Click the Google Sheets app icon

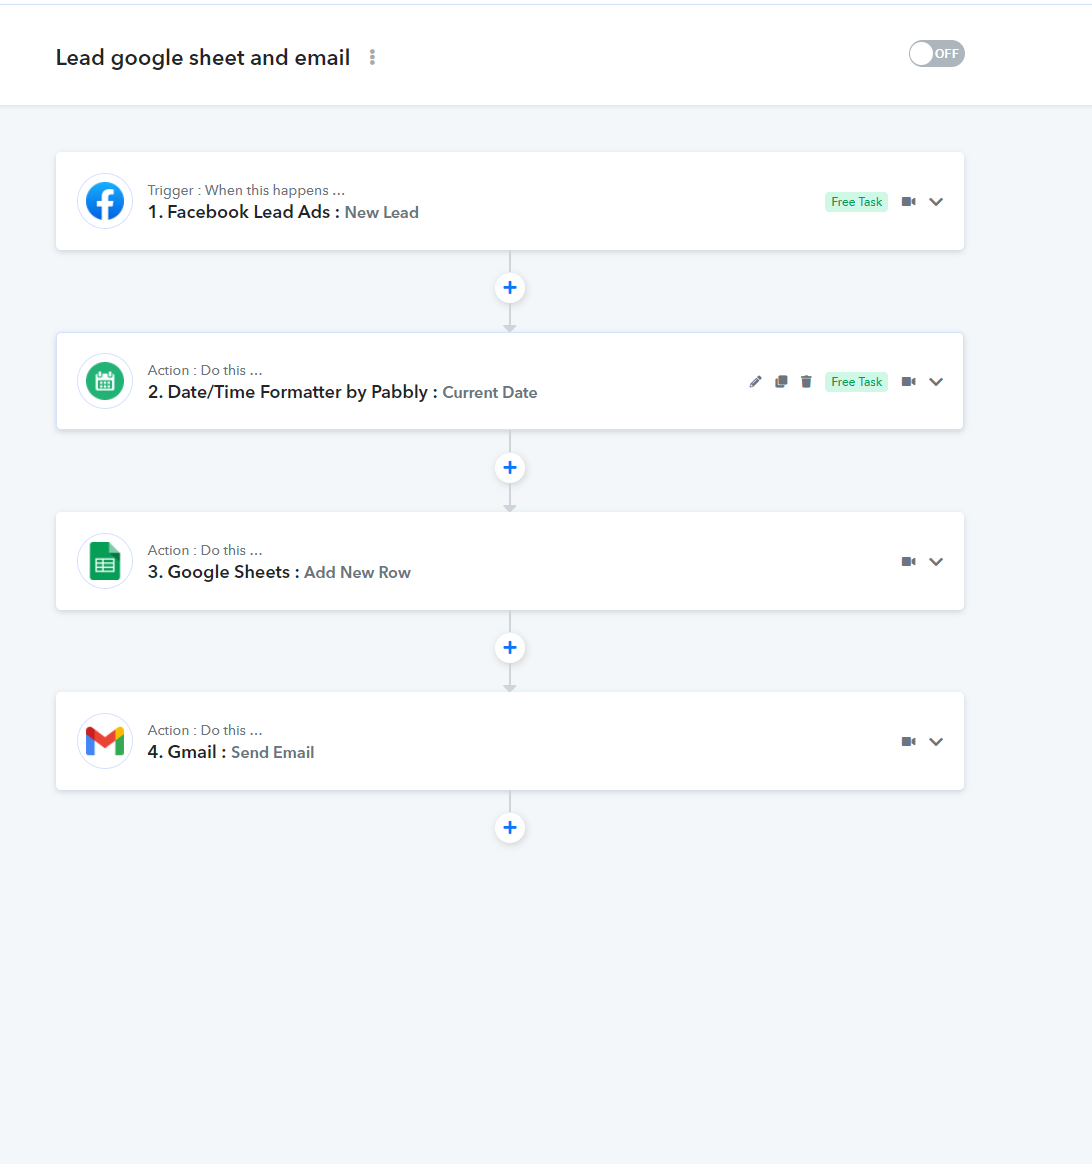click(x=105, y=561)
